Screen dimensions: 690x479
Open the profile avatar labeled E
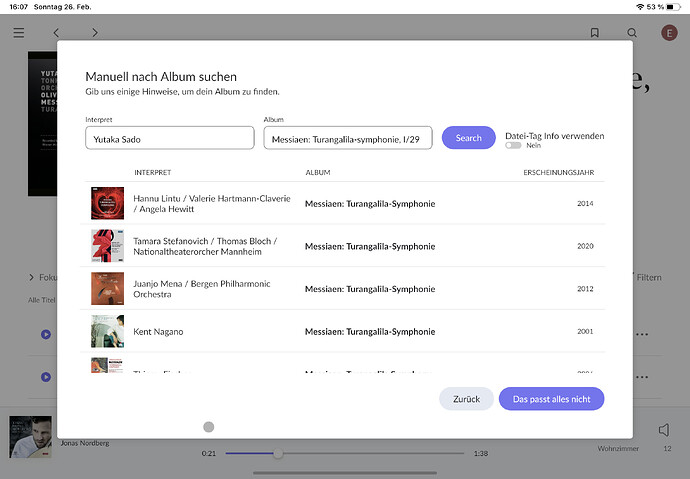coord(669,33)
